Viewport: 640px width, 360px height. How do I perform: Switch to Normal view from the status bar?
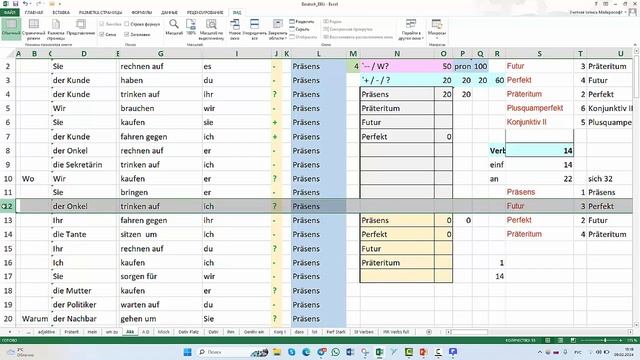[x=548, y=340]
